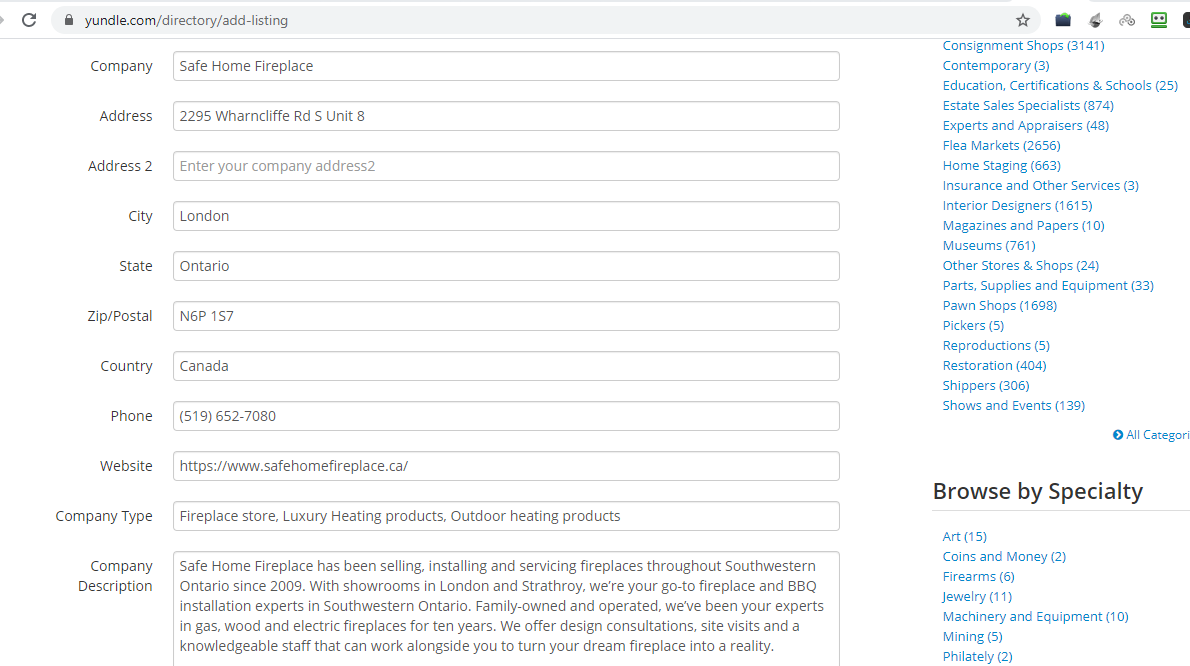1190x666 pixels.
Task: Click the browser reload page icon
Action: (x=29, y=20)
